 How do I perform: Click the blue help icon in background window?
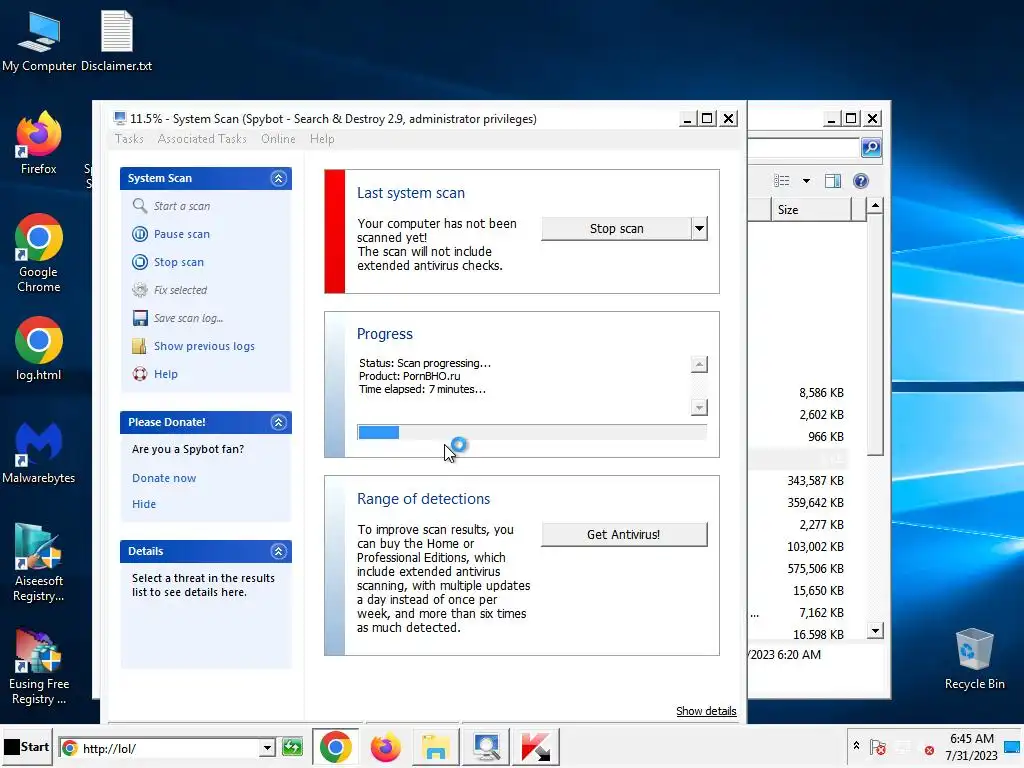pos(861,181)
